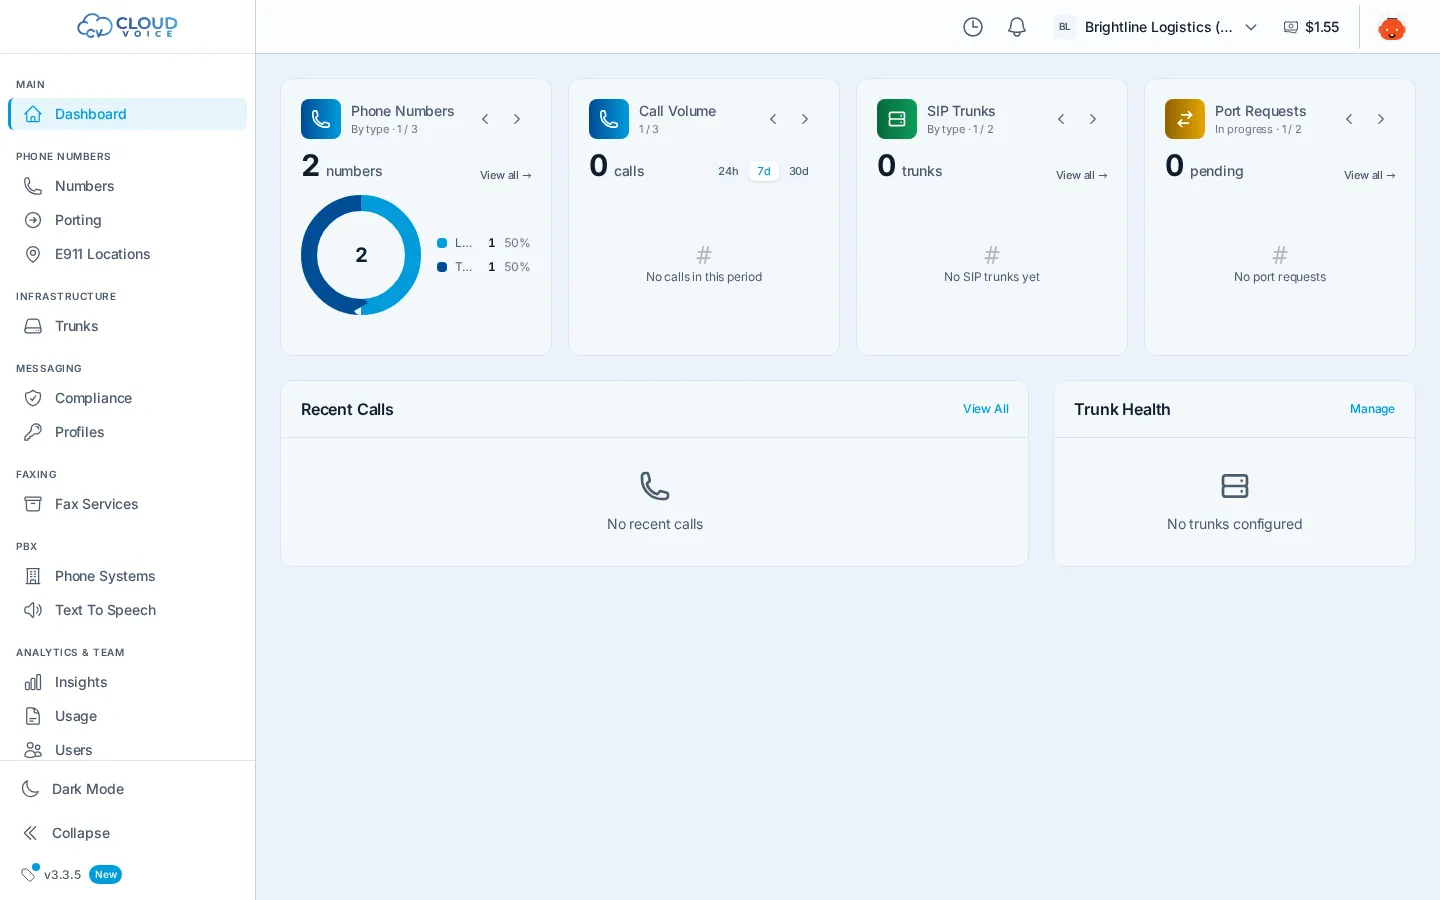
Task: Toggle Dark Mode
Action: tap(127, 789)
